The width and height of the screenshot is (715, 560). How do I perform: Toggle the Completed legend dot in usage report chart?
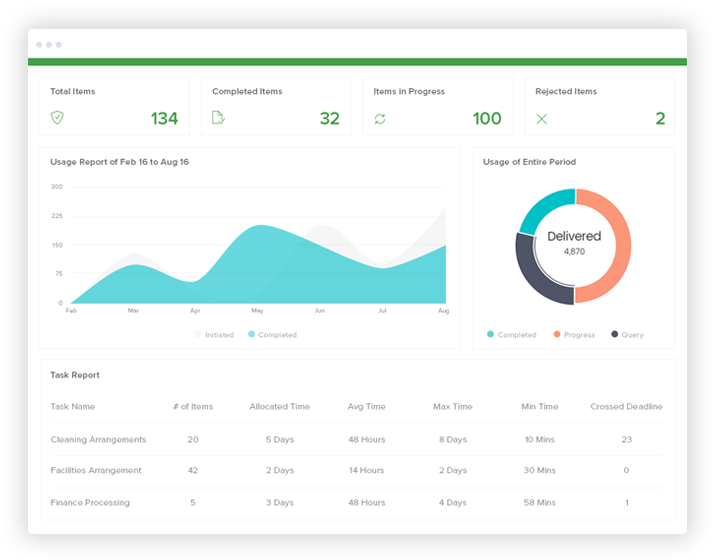(x=251, y=334)
